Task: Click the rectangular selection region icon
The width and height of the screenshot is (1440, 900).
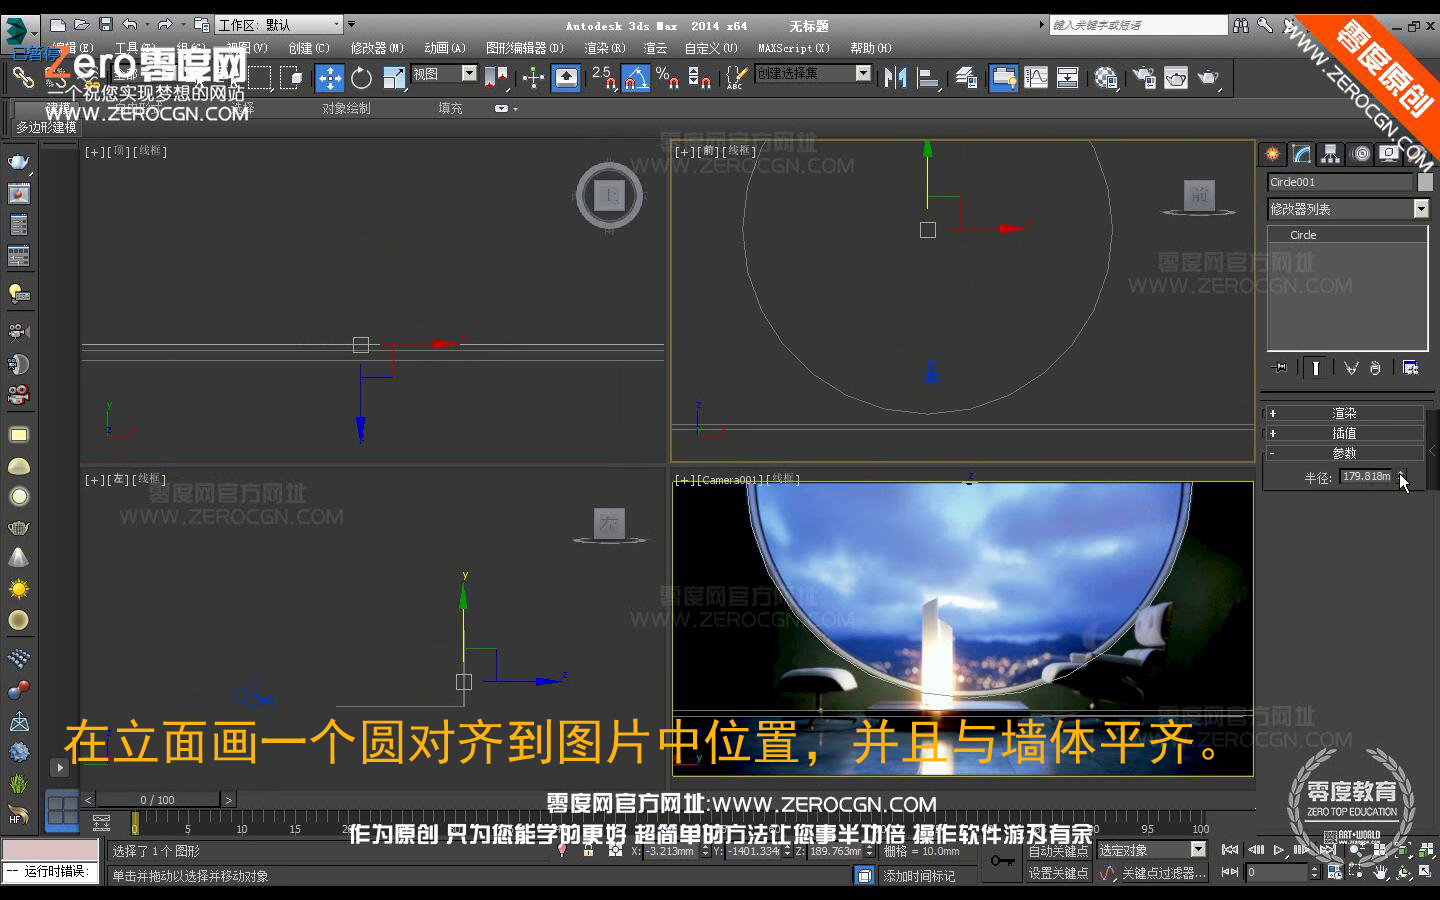Action: point(260,78)
